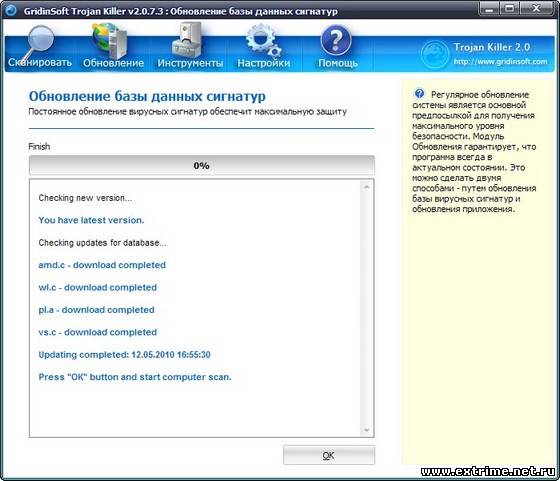Select the 'amd.c - download completed' log entry

click(102, 265)
